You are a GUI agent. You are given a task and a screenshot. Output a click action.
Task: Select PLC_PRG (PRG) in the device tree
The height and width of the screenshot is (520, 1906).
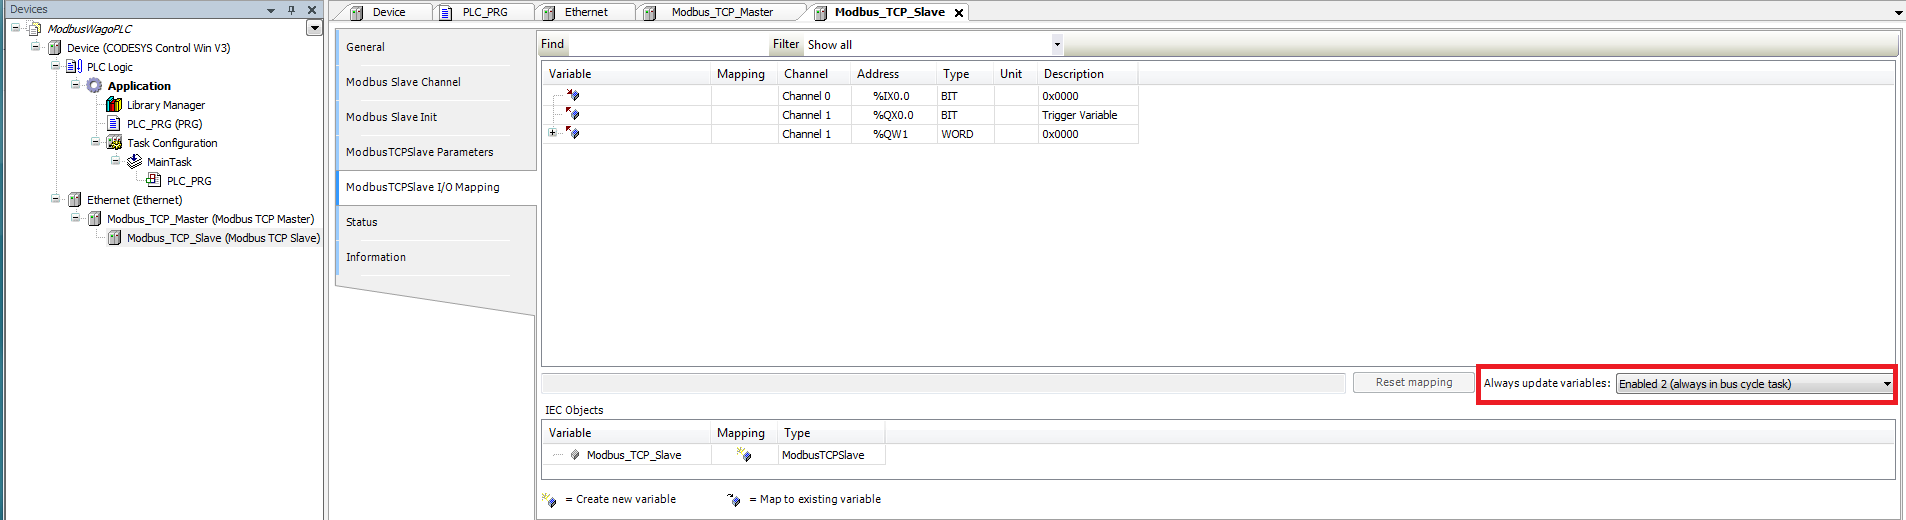pyautogui.click(x=164, y=124)
